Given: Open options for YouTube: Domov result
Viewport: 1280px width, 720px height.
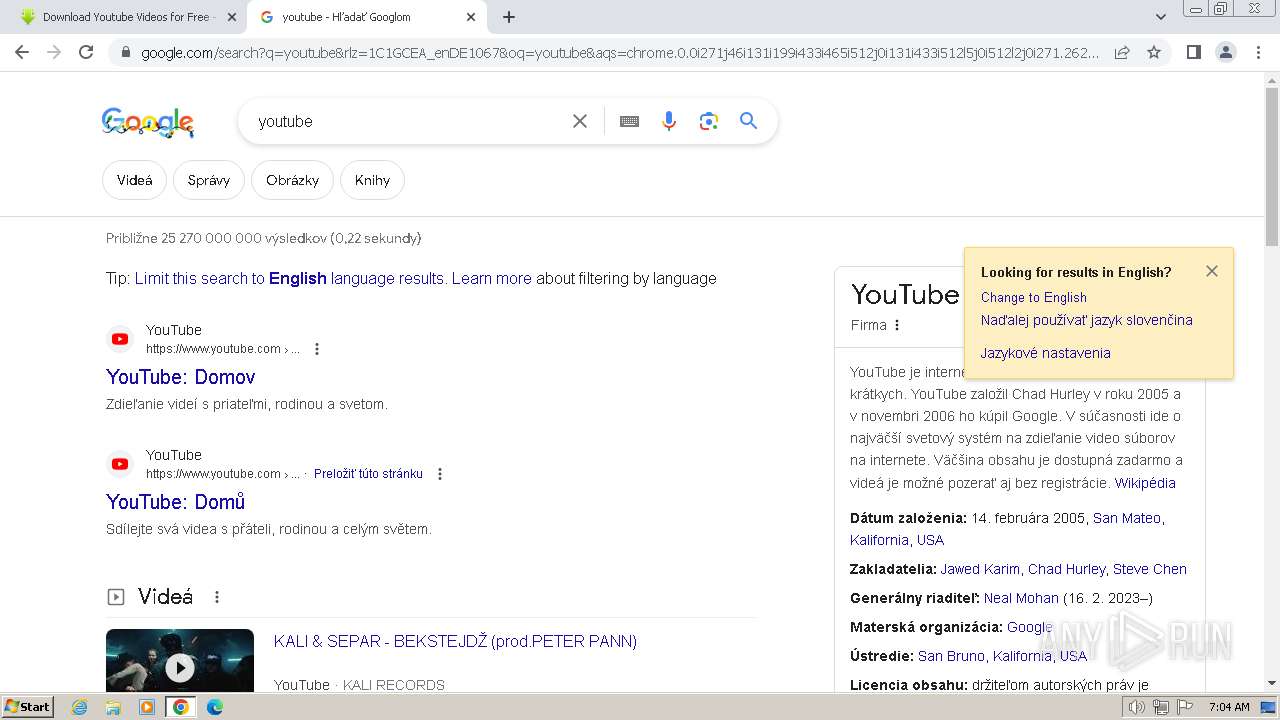Looking at the screenshot, I should (x=317, y=349).
